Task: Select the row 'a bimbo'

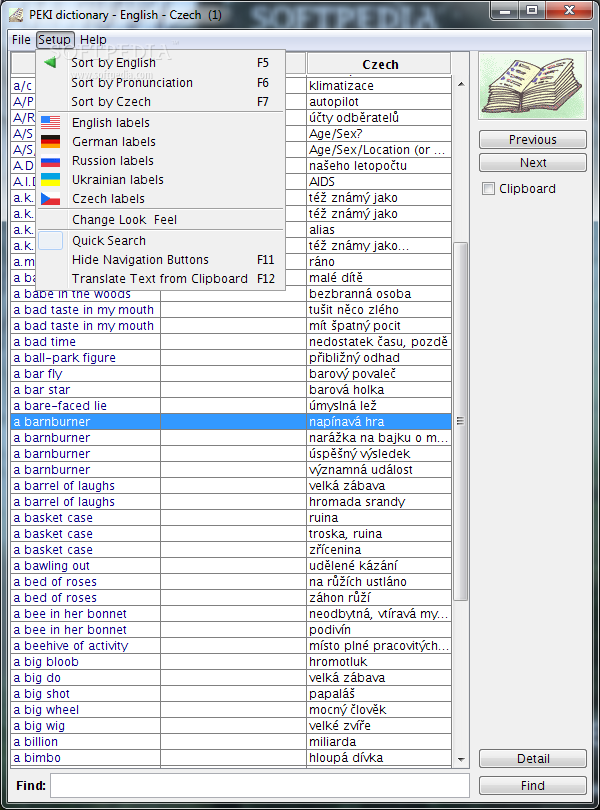Action: coord(231,758)
